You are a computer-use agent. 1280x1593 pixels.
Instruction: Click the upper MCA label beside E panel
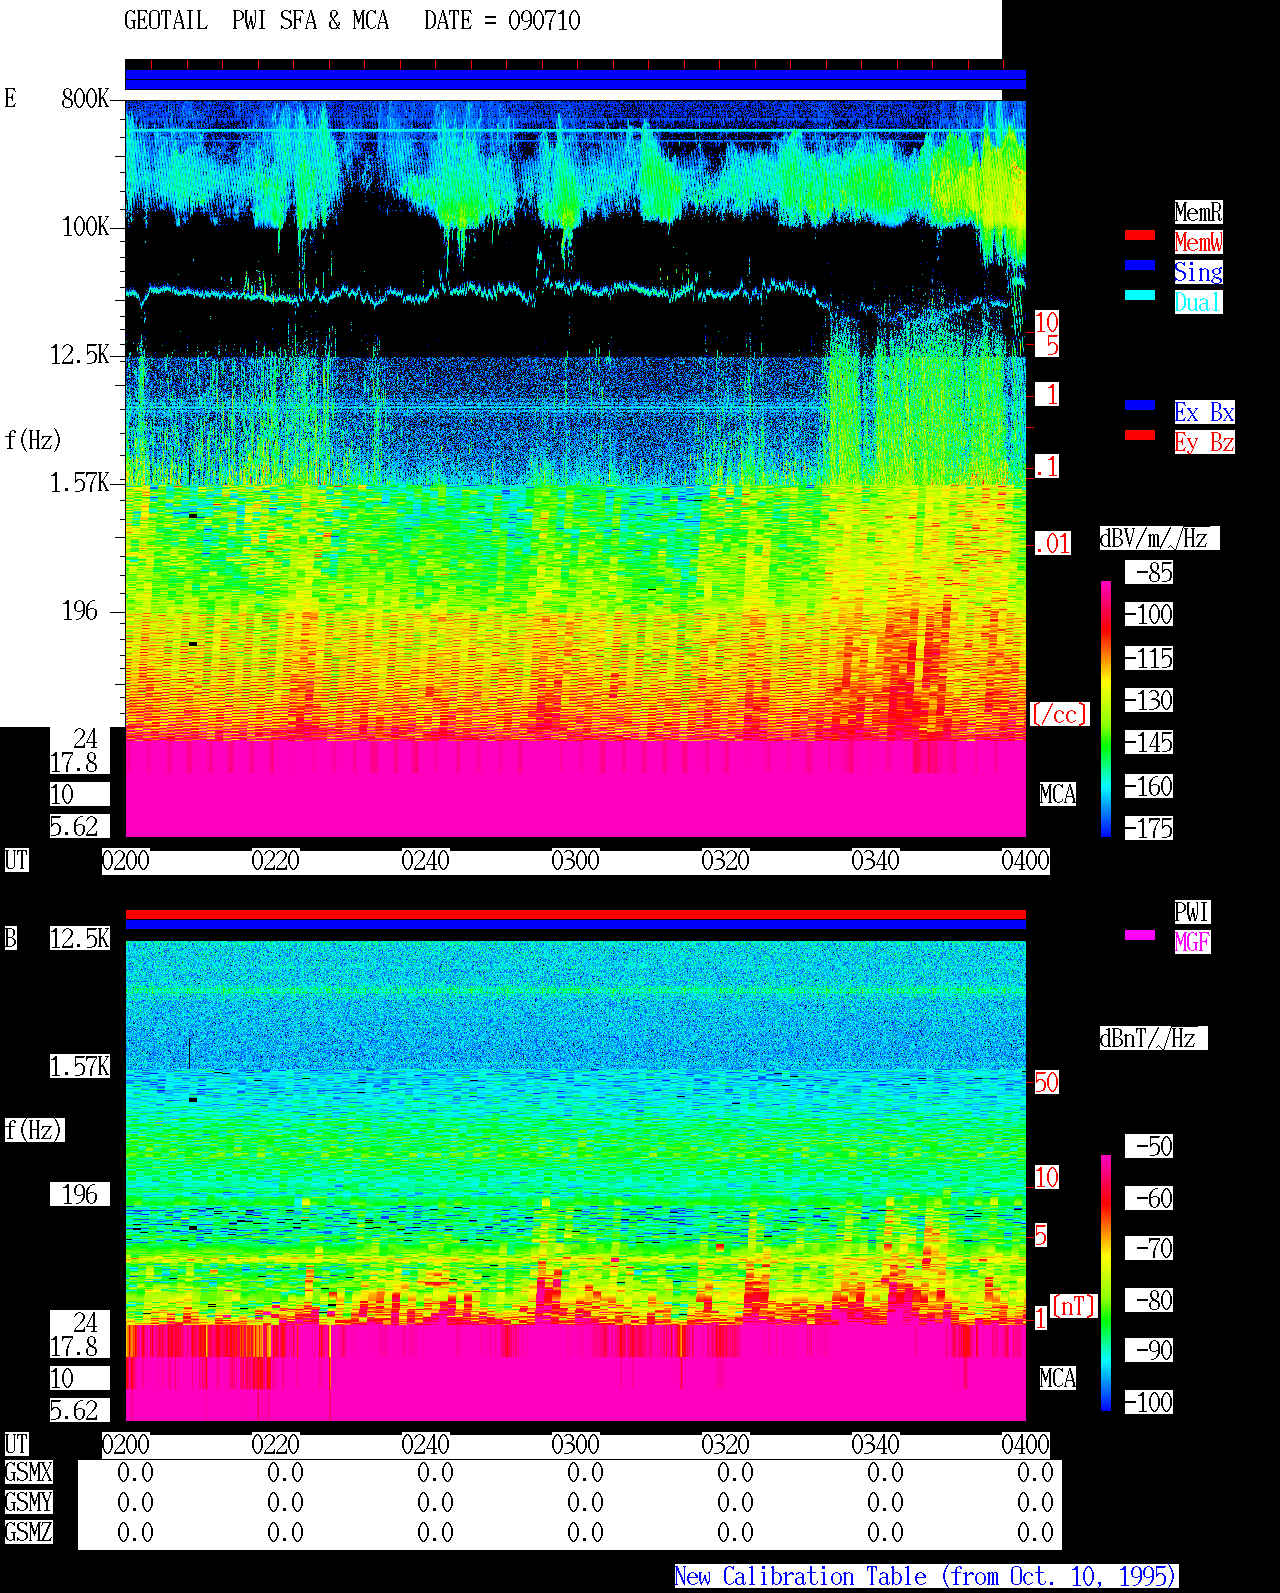(1058, 795)
